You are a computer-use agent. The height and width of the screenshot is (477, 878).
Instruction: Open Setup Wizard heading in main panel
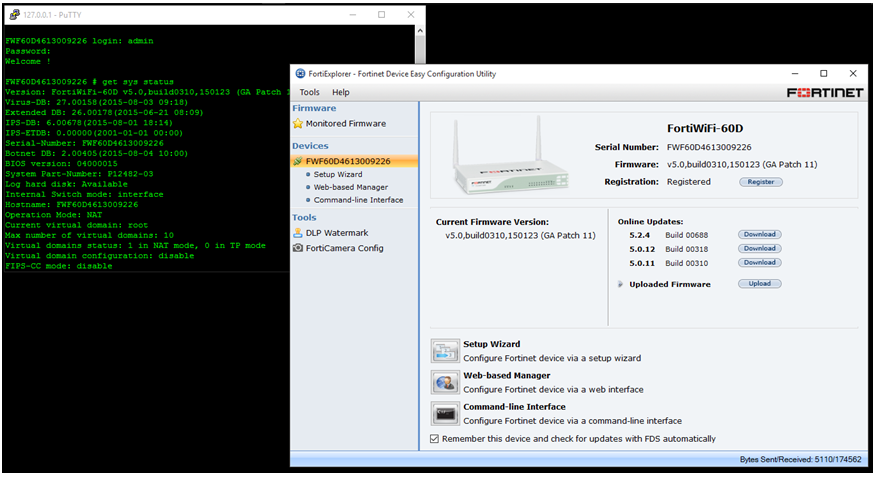click(x=492, y=344)
